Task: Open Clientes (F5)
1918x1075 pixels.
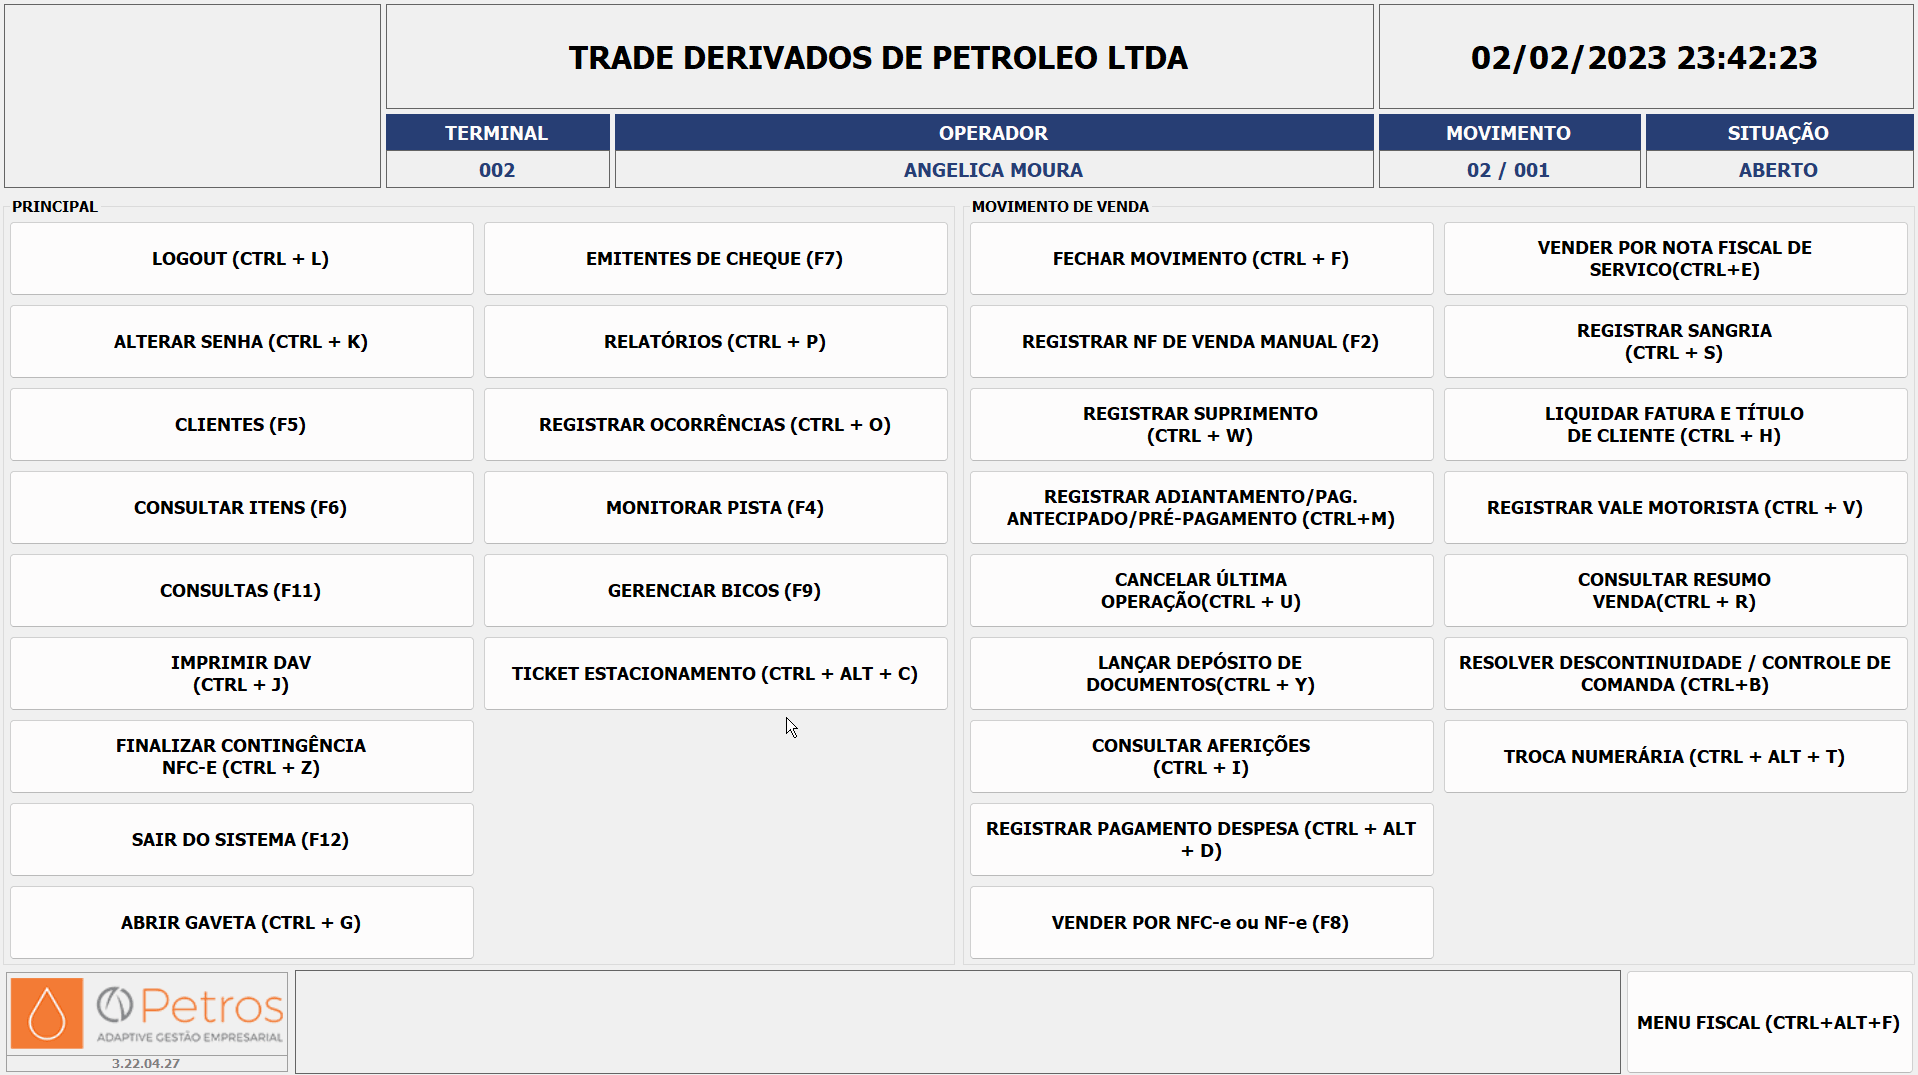Action: 241,425
